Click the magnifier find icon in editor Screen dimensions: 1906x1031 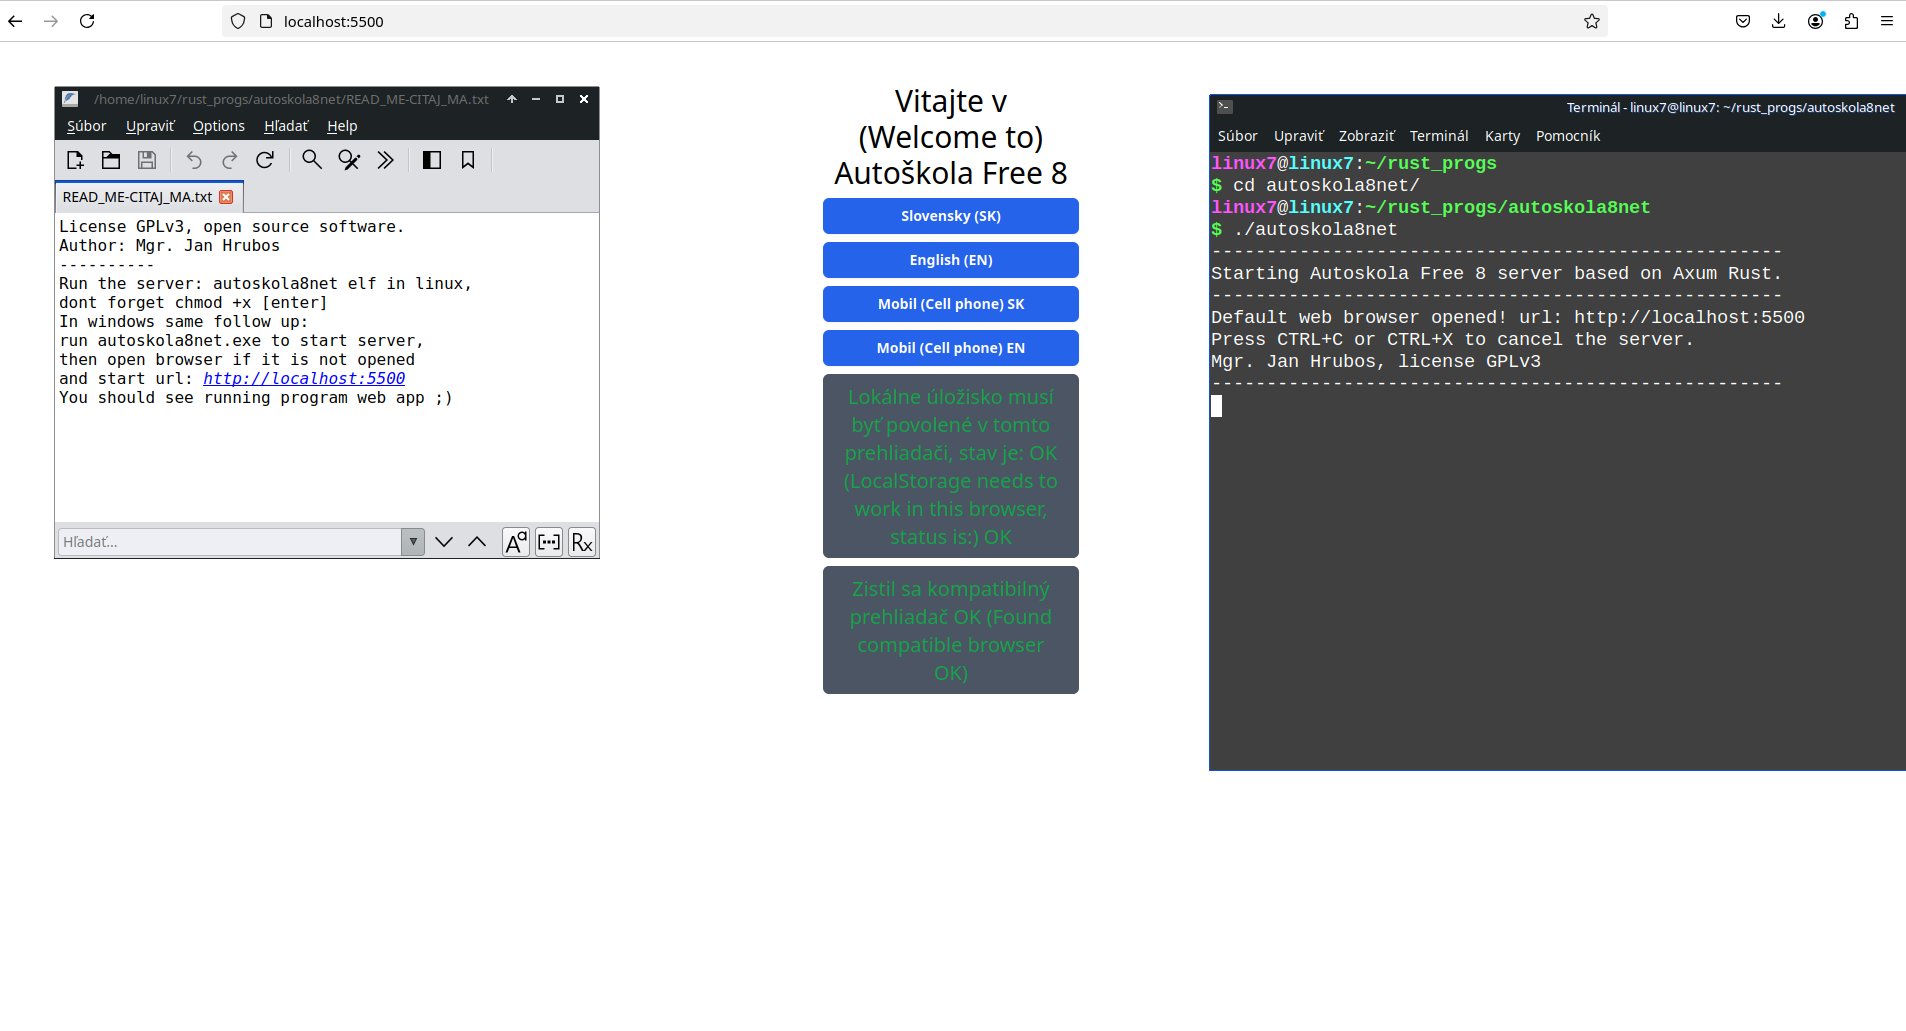(x=312, y=160)
